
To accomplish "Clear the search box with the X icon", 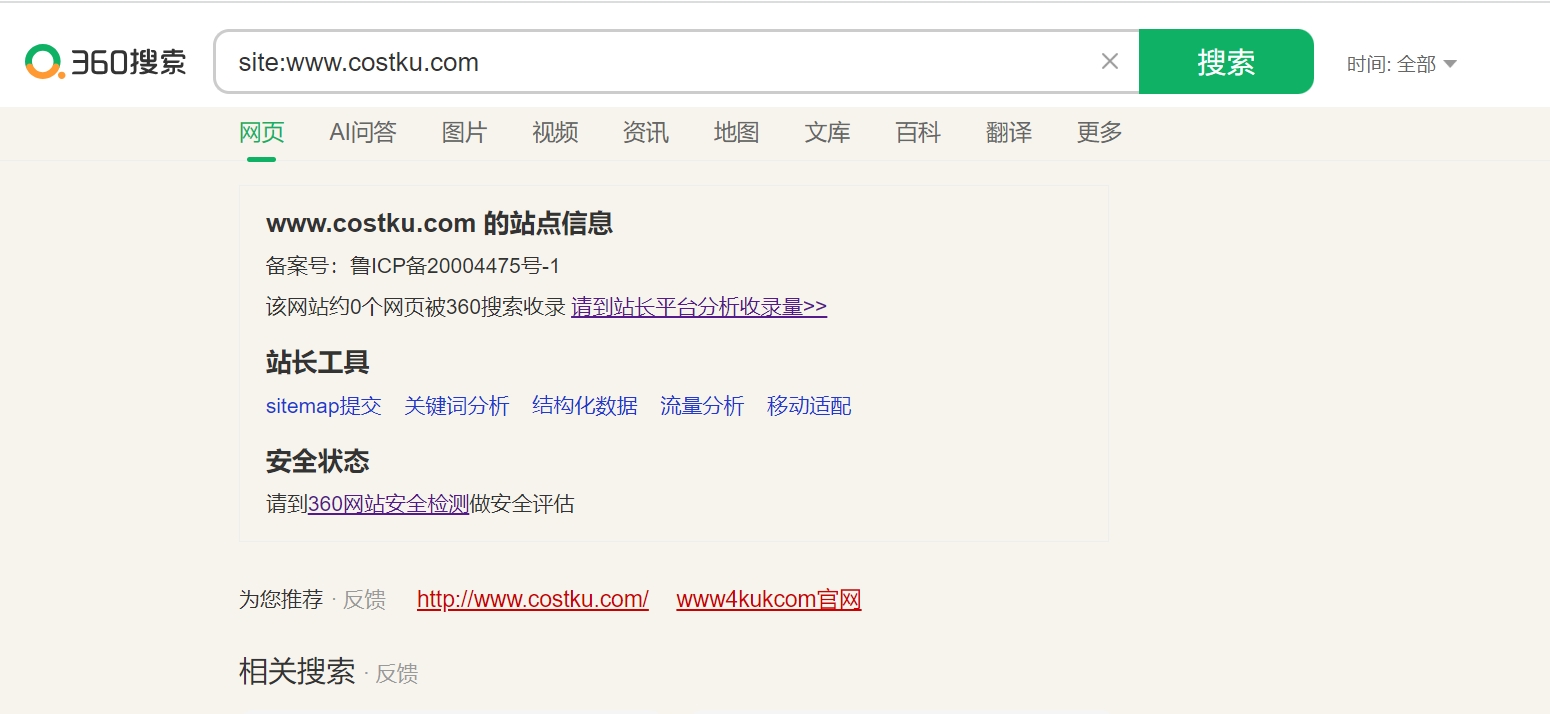I will [x=1109, y=62].
